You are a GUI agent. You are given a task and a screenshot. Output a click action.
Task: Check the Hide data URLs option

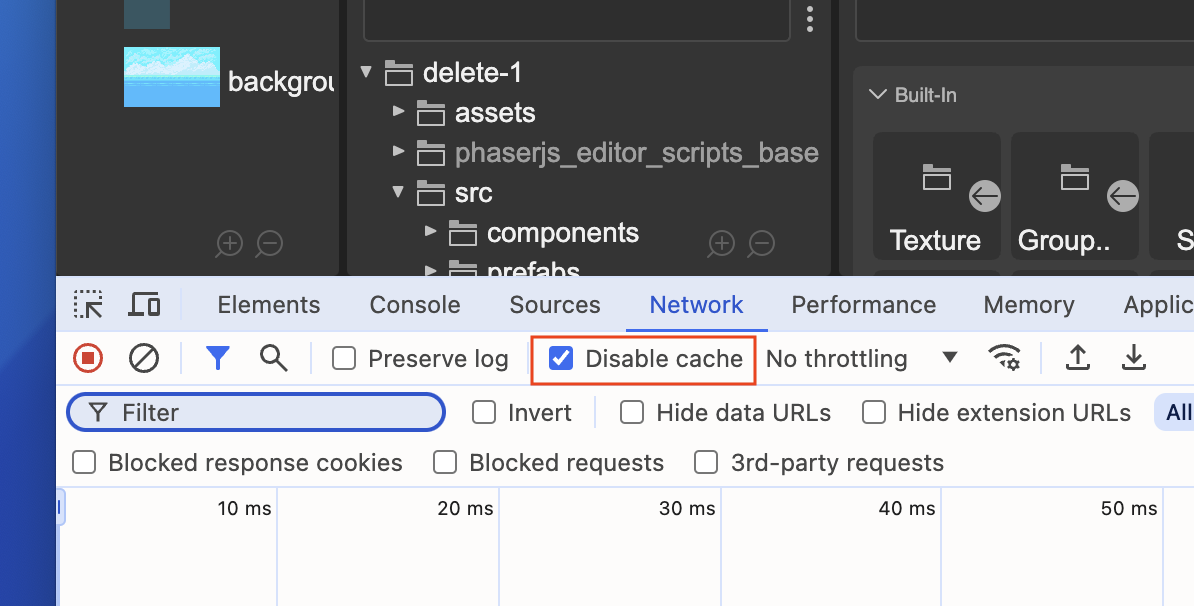pyautogui.click(x=631, y=412)
